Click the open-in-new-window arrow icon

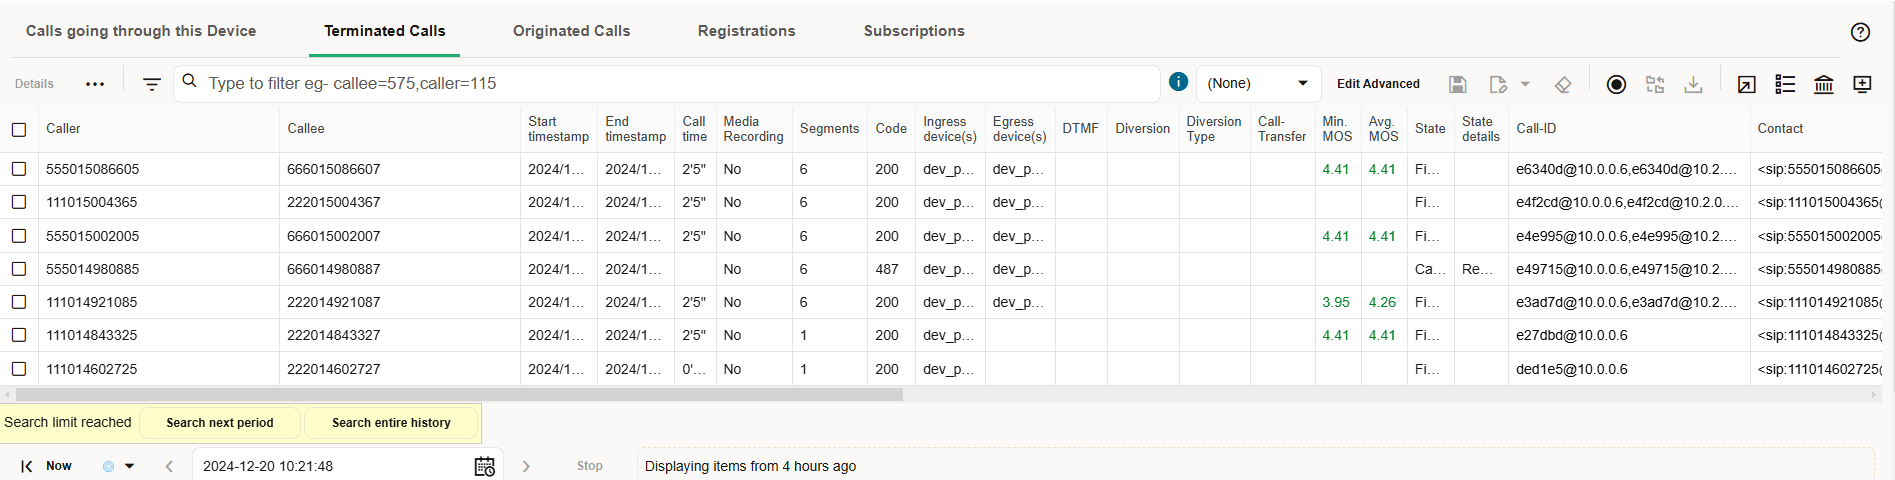point(1746,84)
